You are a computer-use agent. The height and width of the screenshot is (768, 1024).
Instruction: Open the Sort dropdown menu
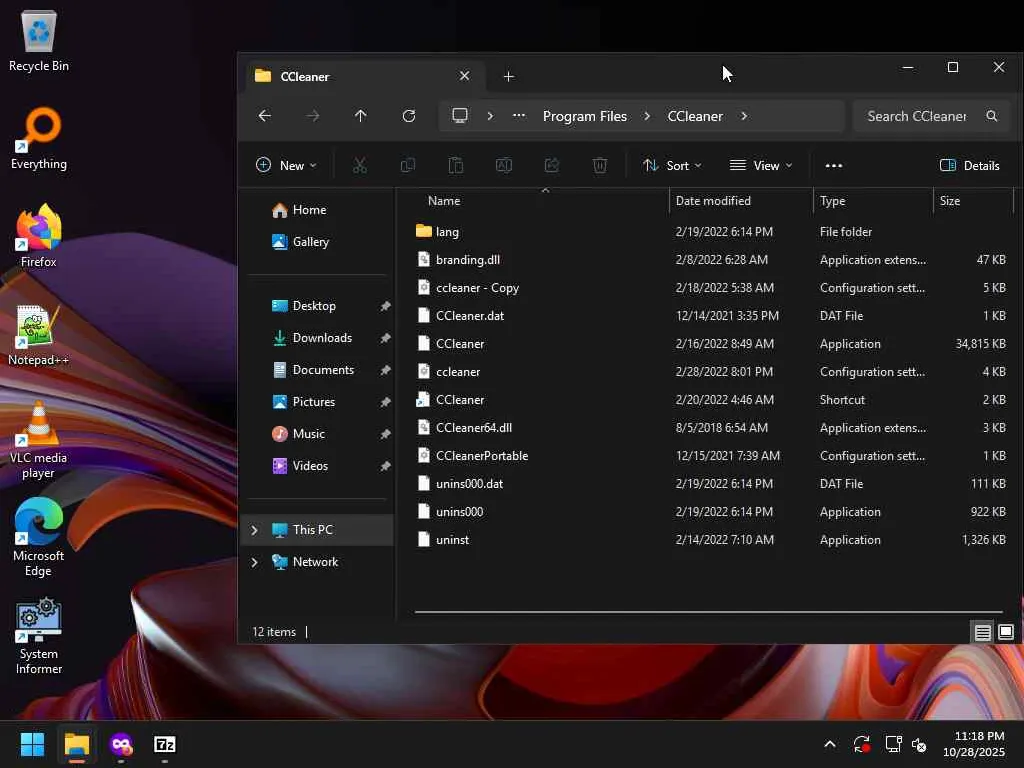[672, 166]
